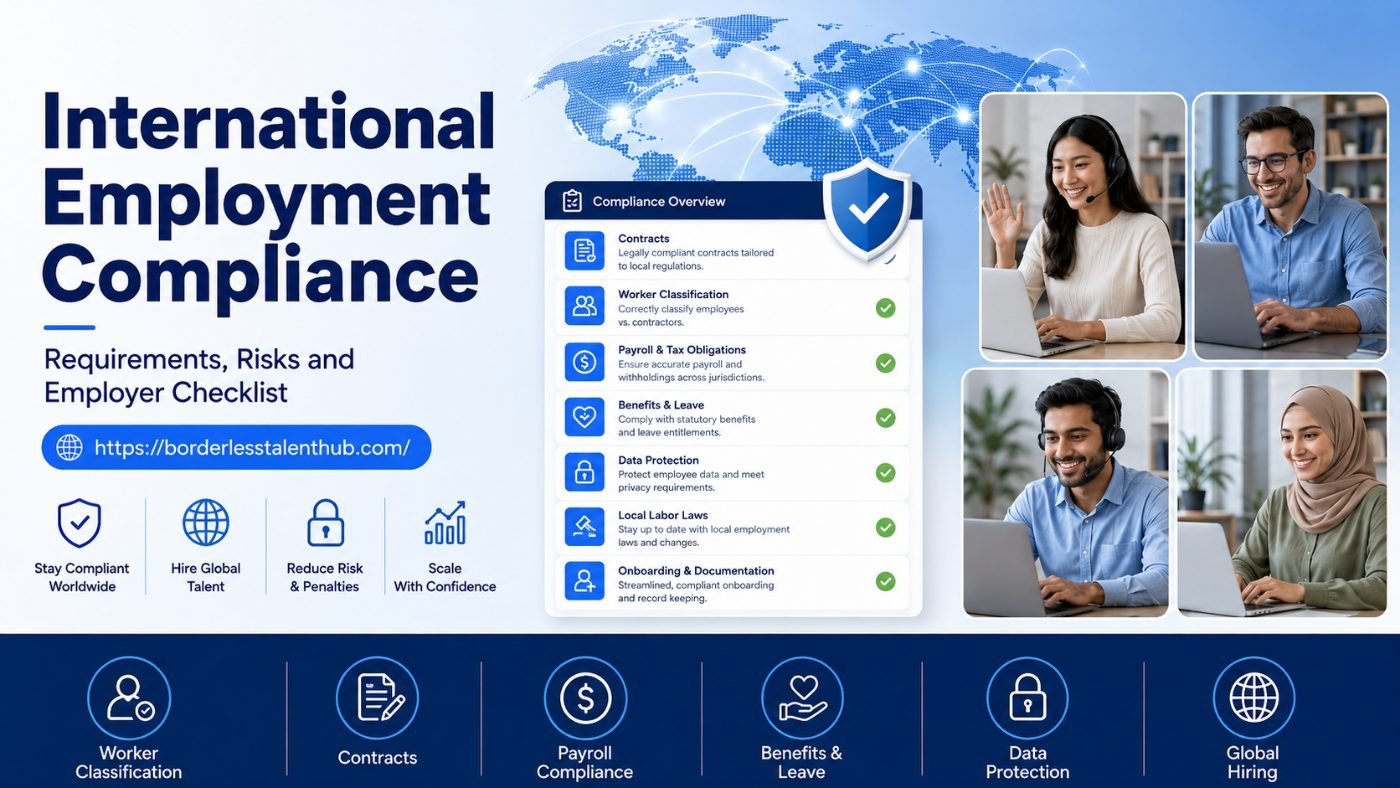The height and width of the screenshot is (788, 1400).
Task: Click the Local Labor Laws gavel icon
Action: 584,526
